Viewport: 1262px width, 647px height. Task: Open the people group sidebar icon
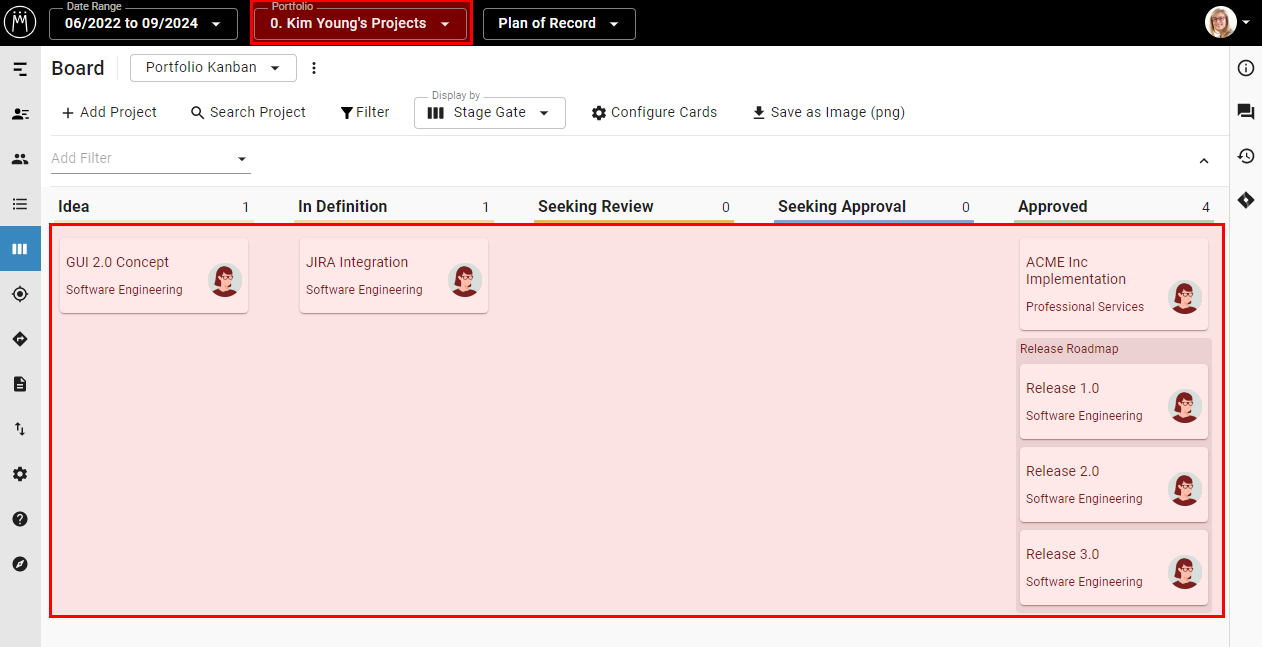pyautogui.click(x=20, y=159)
